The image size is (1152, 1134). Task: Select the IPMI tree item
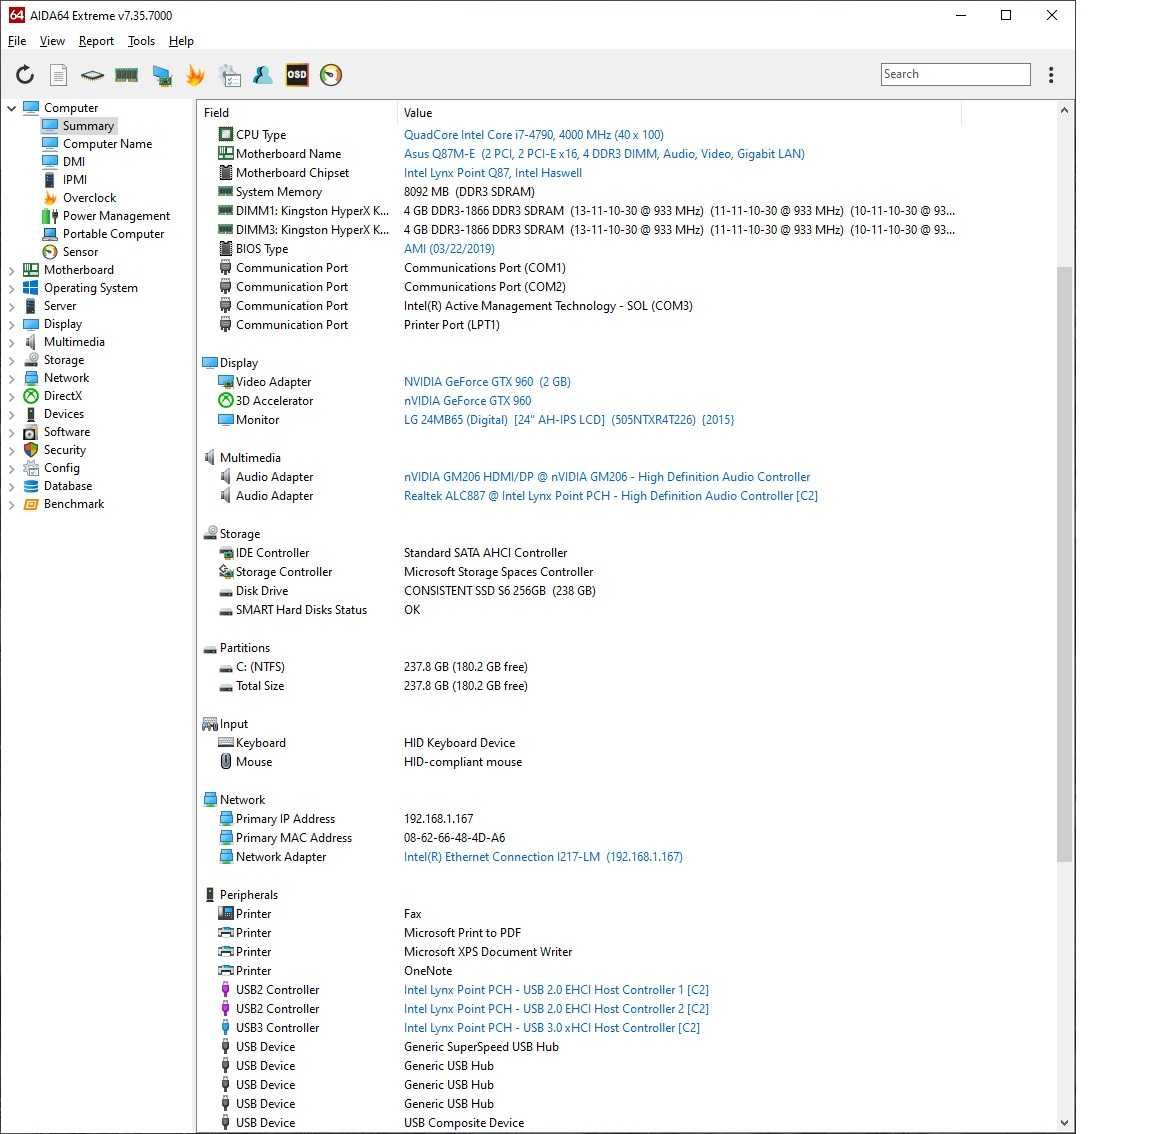(75, 180)
